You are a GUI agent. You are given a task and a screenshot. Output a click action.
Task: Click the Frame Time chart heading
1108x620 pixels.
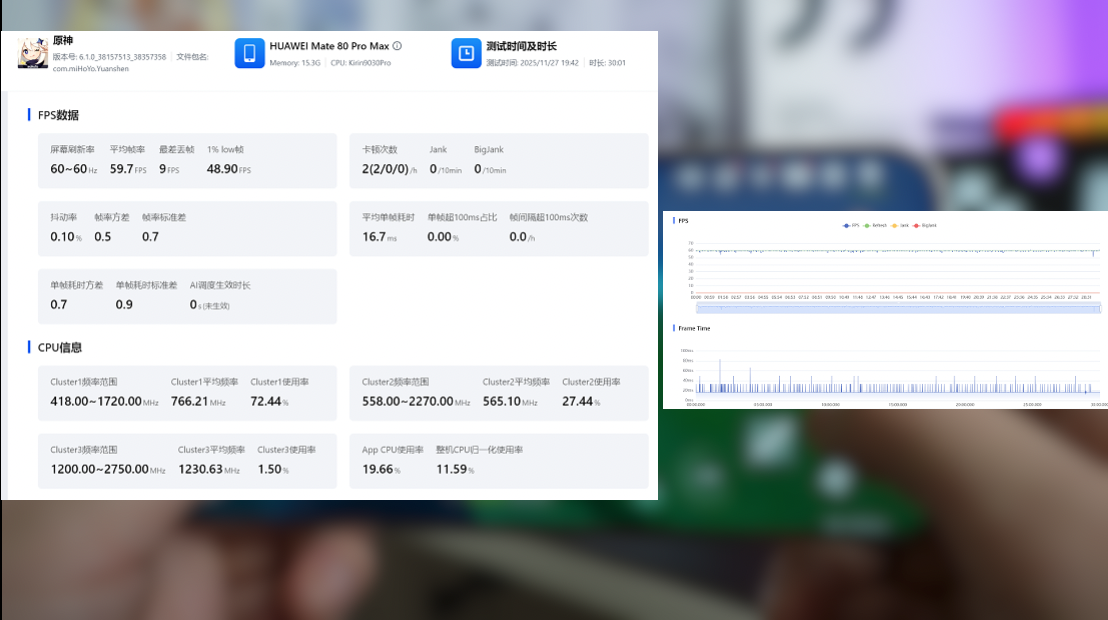pyautogui.click(x=694, y=329)
